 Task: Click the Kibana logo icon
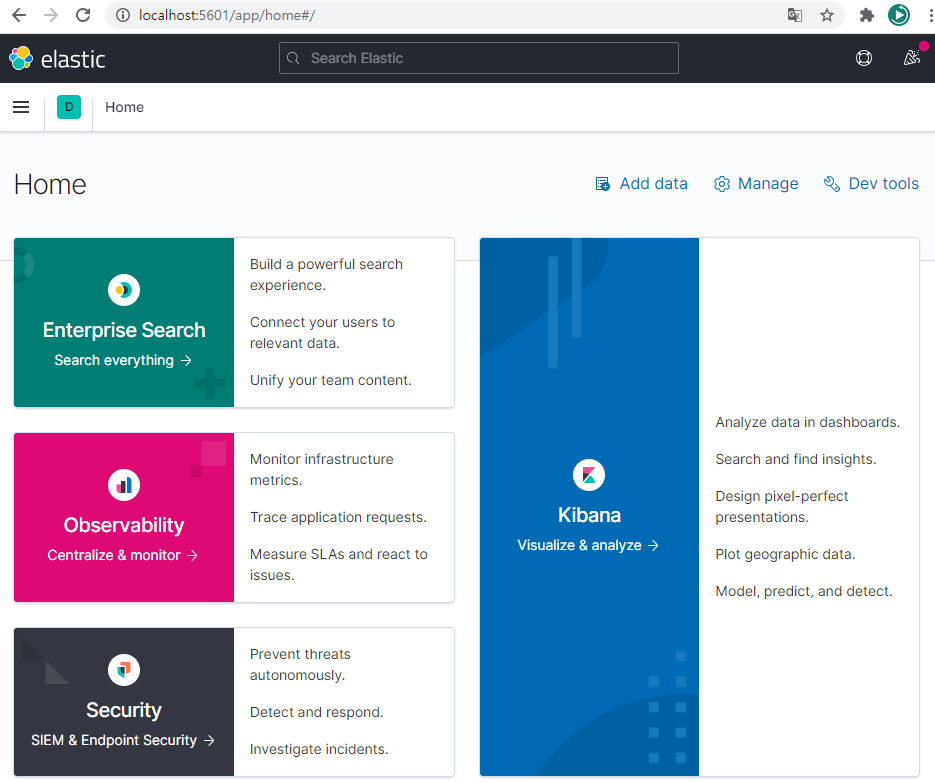click(x=589, y=475)
